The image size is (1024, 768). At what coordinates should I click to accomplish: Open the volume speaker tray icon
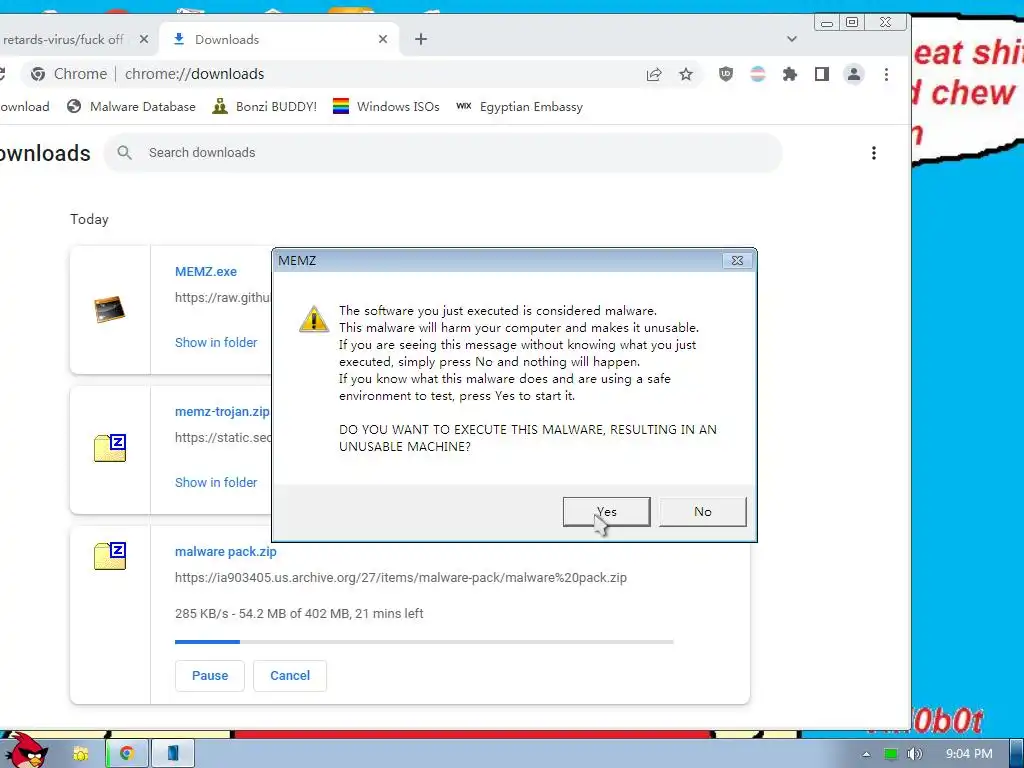coord(915,754)
